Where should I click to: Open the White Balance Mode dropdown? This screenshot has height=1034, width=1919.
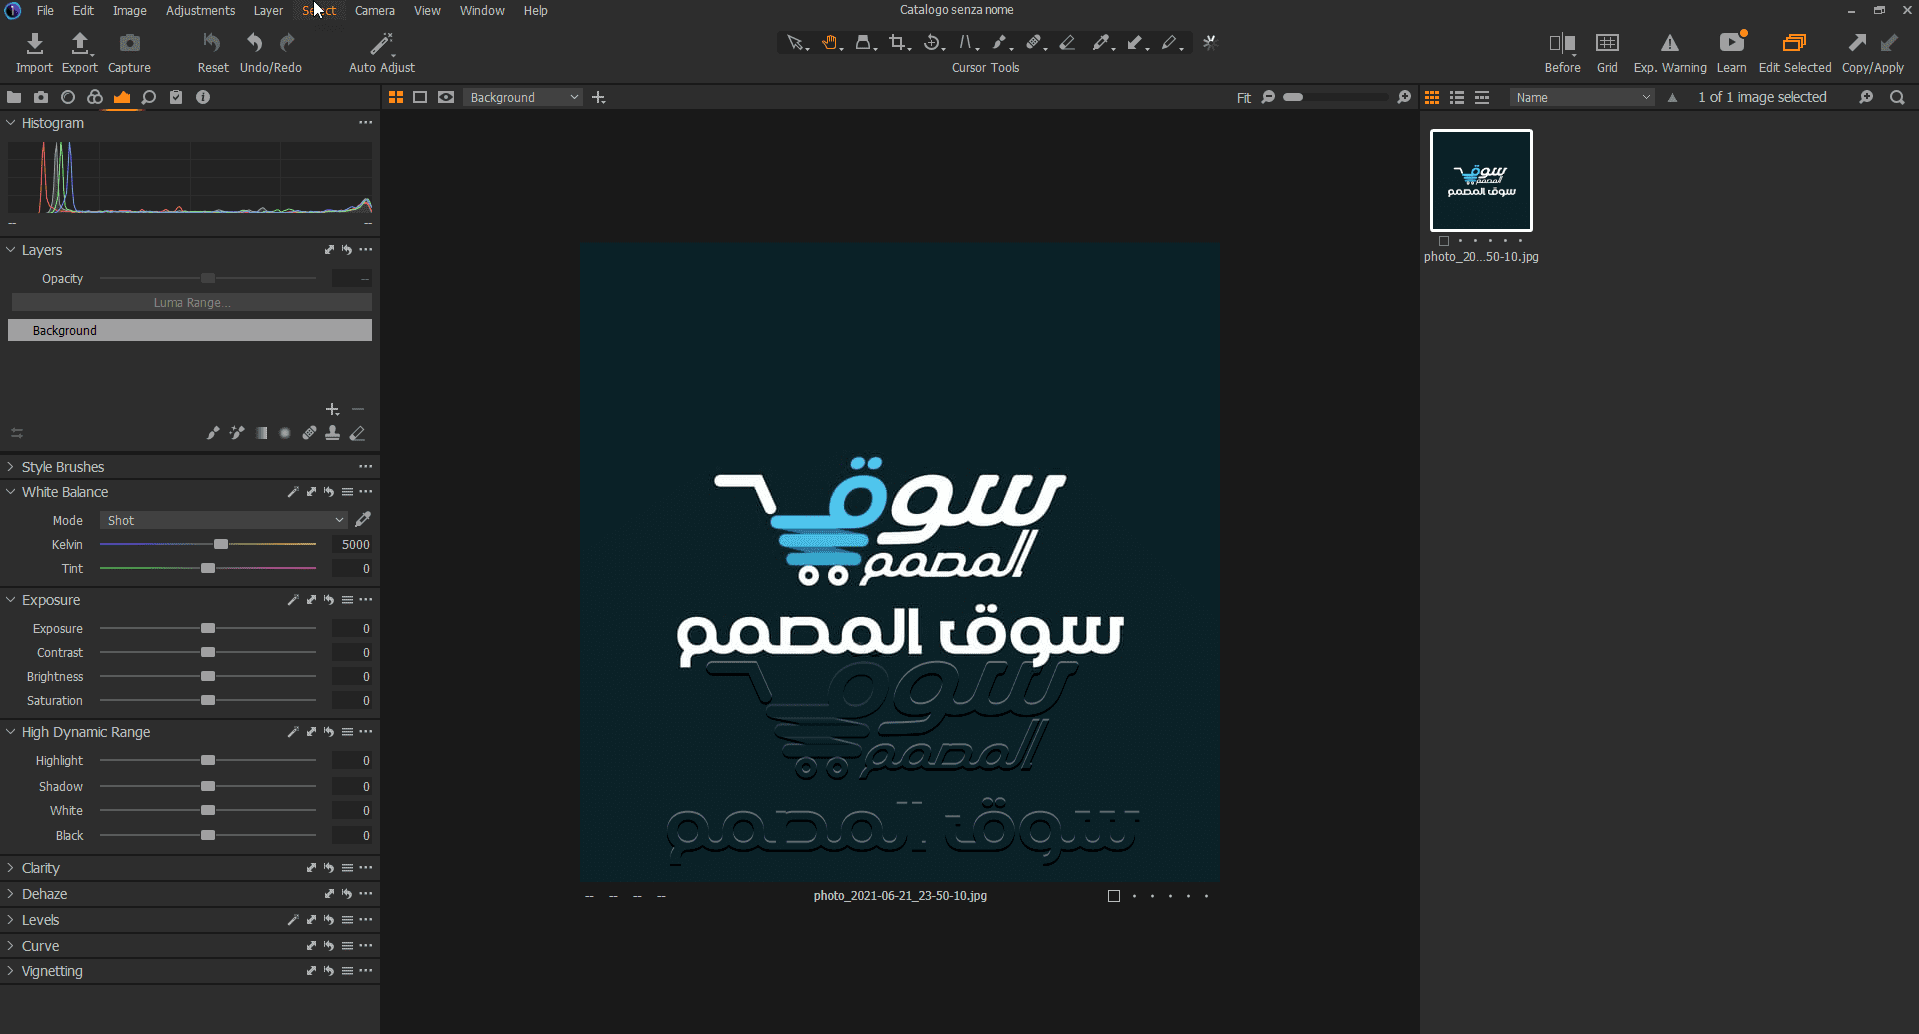click(x=223, y=520)
